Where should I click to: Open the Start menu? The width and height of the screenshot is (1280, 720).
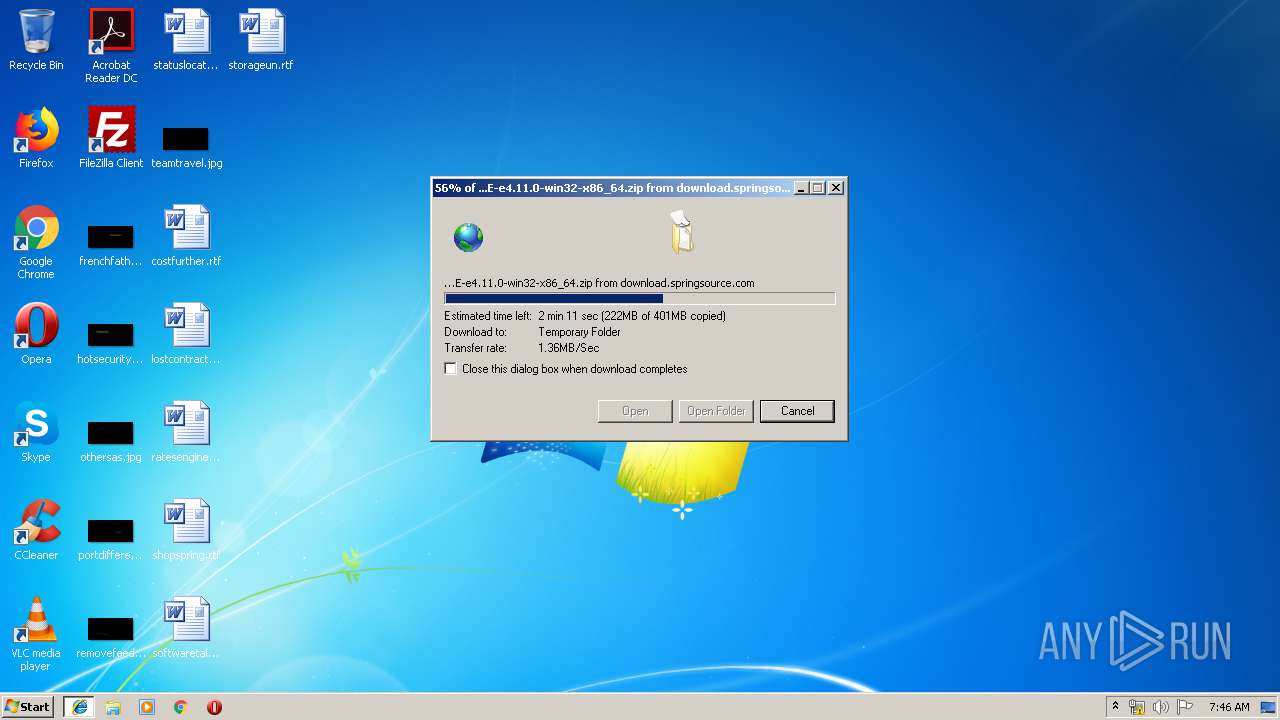(x=28, y=707)
